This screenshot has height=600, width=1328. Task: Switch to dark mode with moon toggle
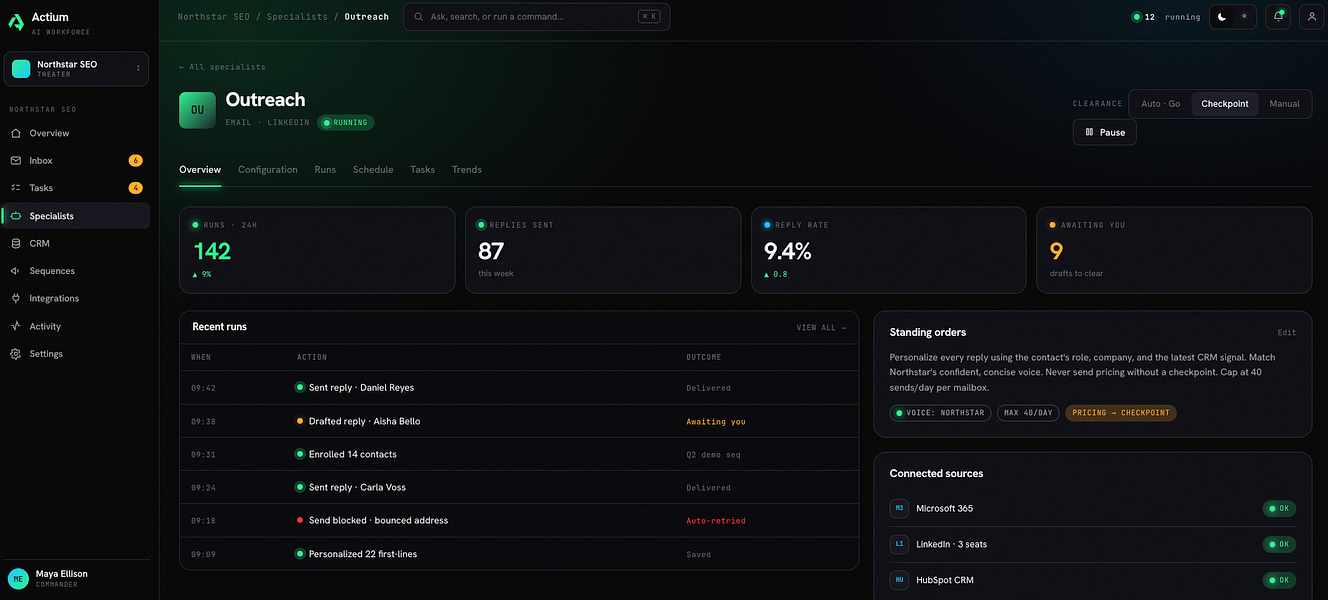pyautogui.click(x=1222, y=17)
